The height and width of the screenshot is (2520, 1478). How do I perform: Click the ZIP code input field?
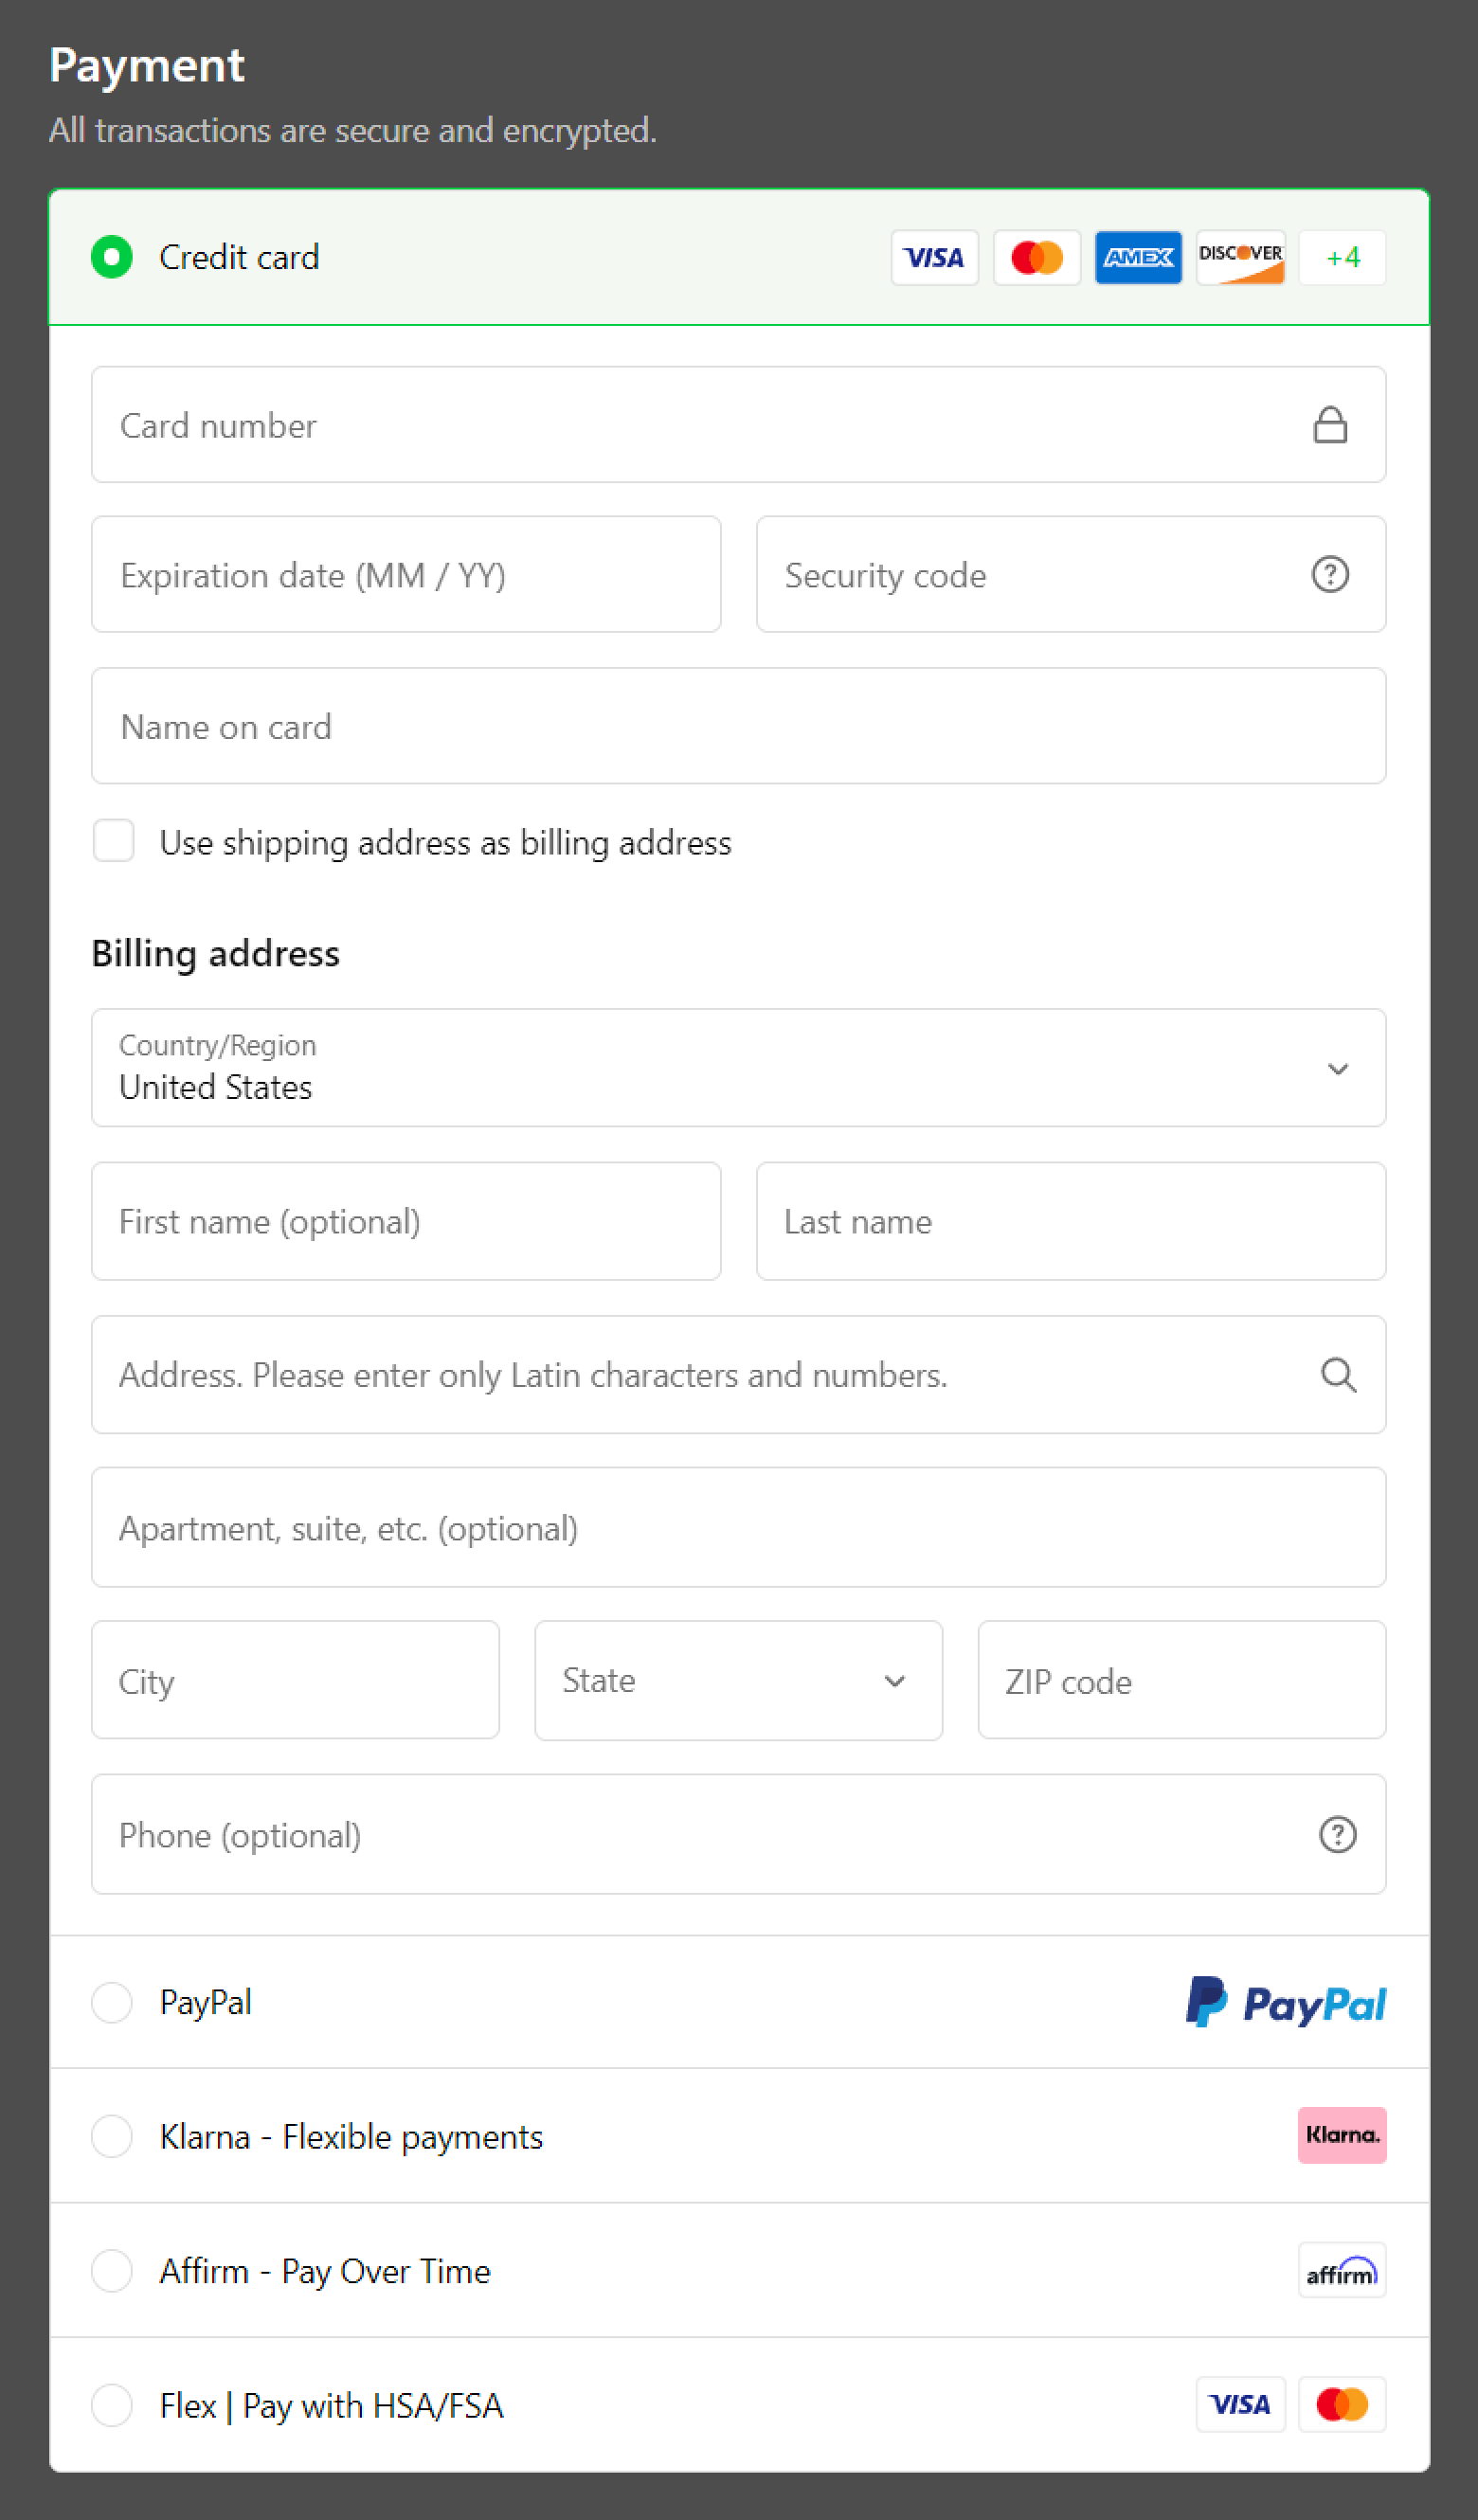pos(1181,1681)
